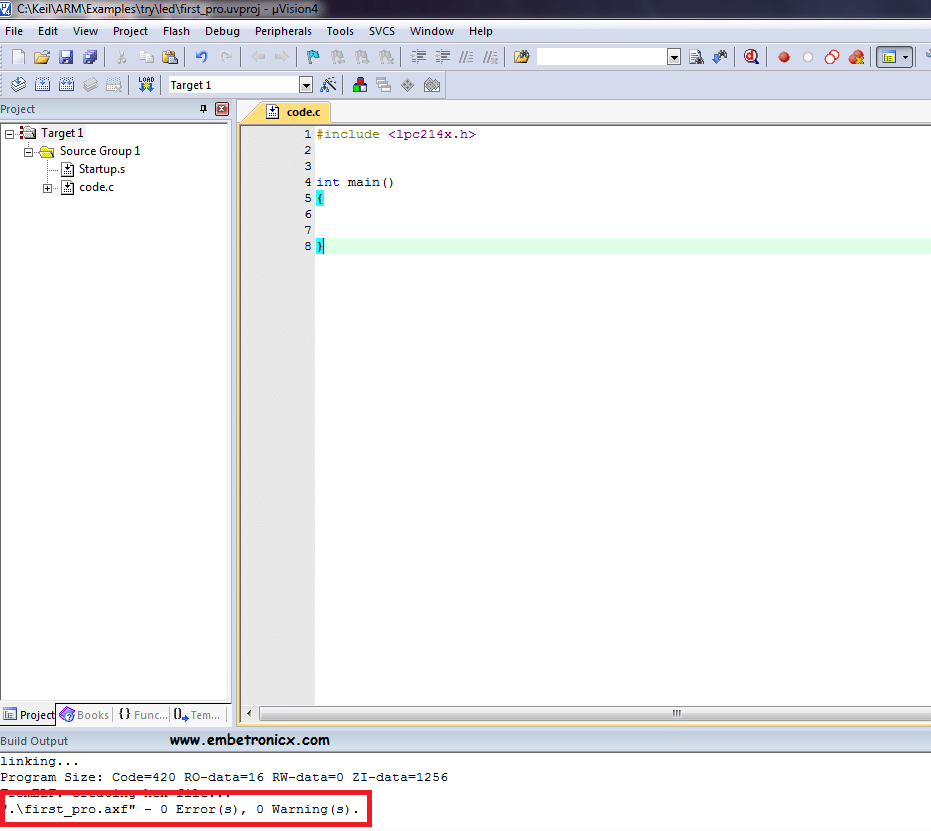Insert/Remove breakpoint red dot icon
931x831 pixels.
(x=784, y=58)
